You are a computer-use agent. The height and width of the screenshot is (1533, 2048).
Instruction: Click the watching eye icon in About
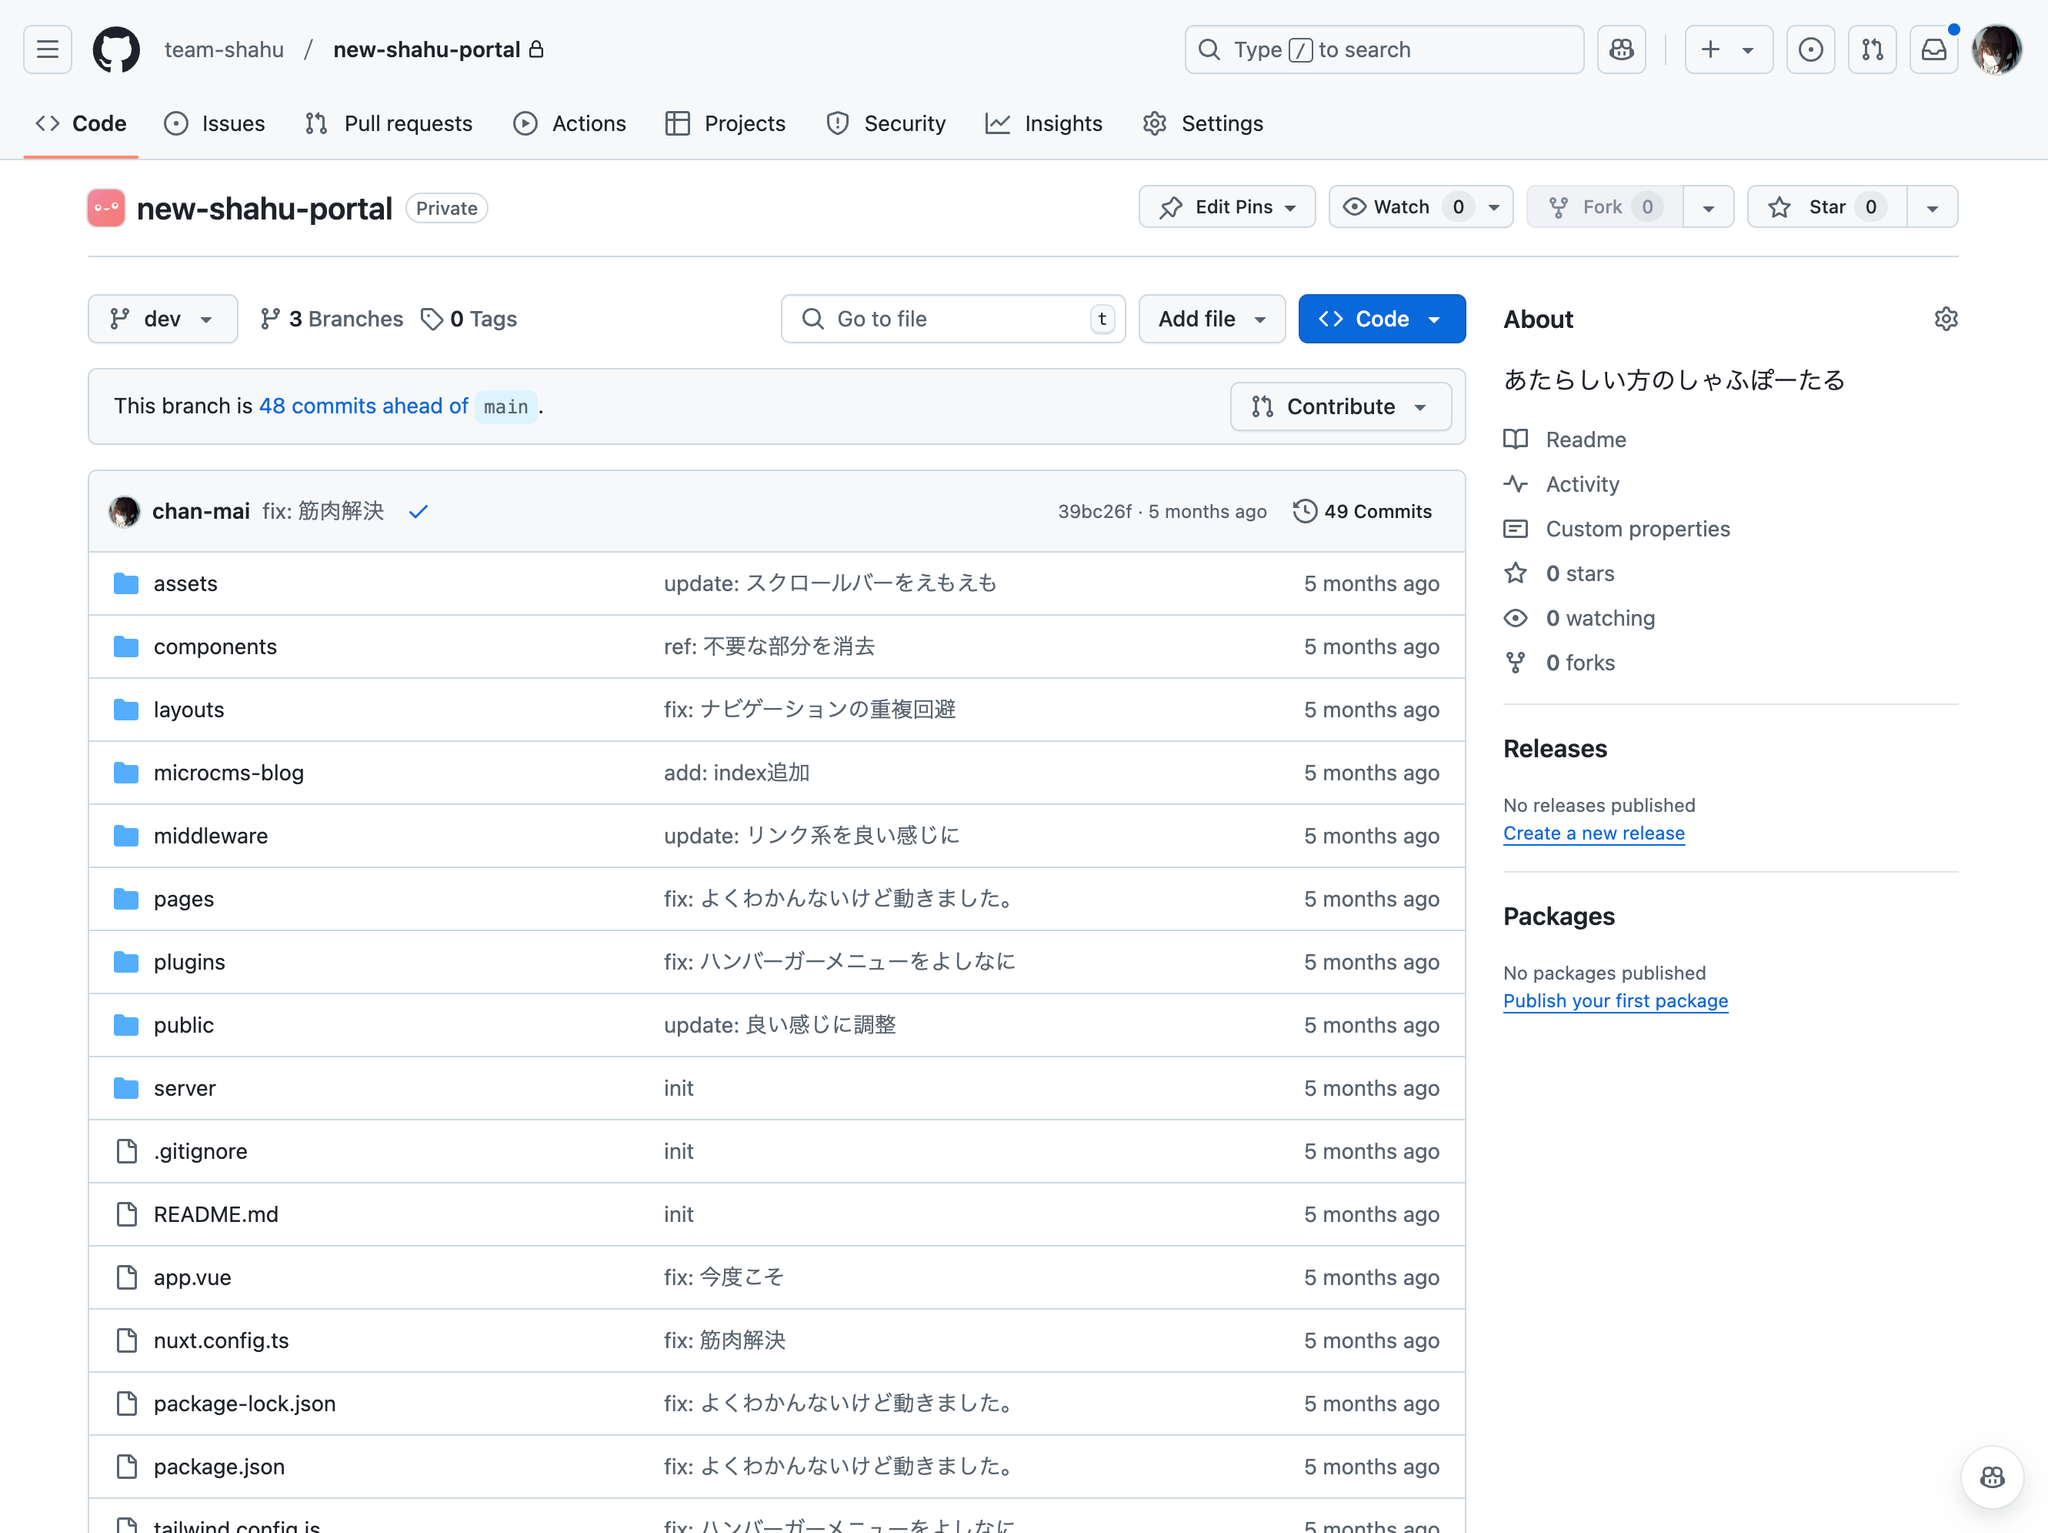click(x=1515, y=618)
